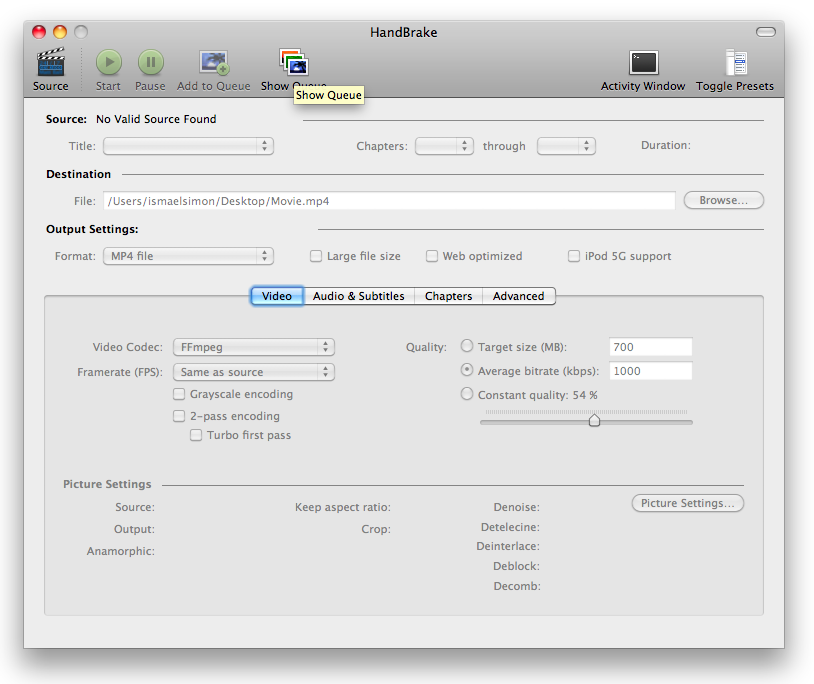Image resolution: width=814 pixels, height=684 pixels.
Task: Select Average bitrate (kbps) radio button
Action: click(467, 370)
